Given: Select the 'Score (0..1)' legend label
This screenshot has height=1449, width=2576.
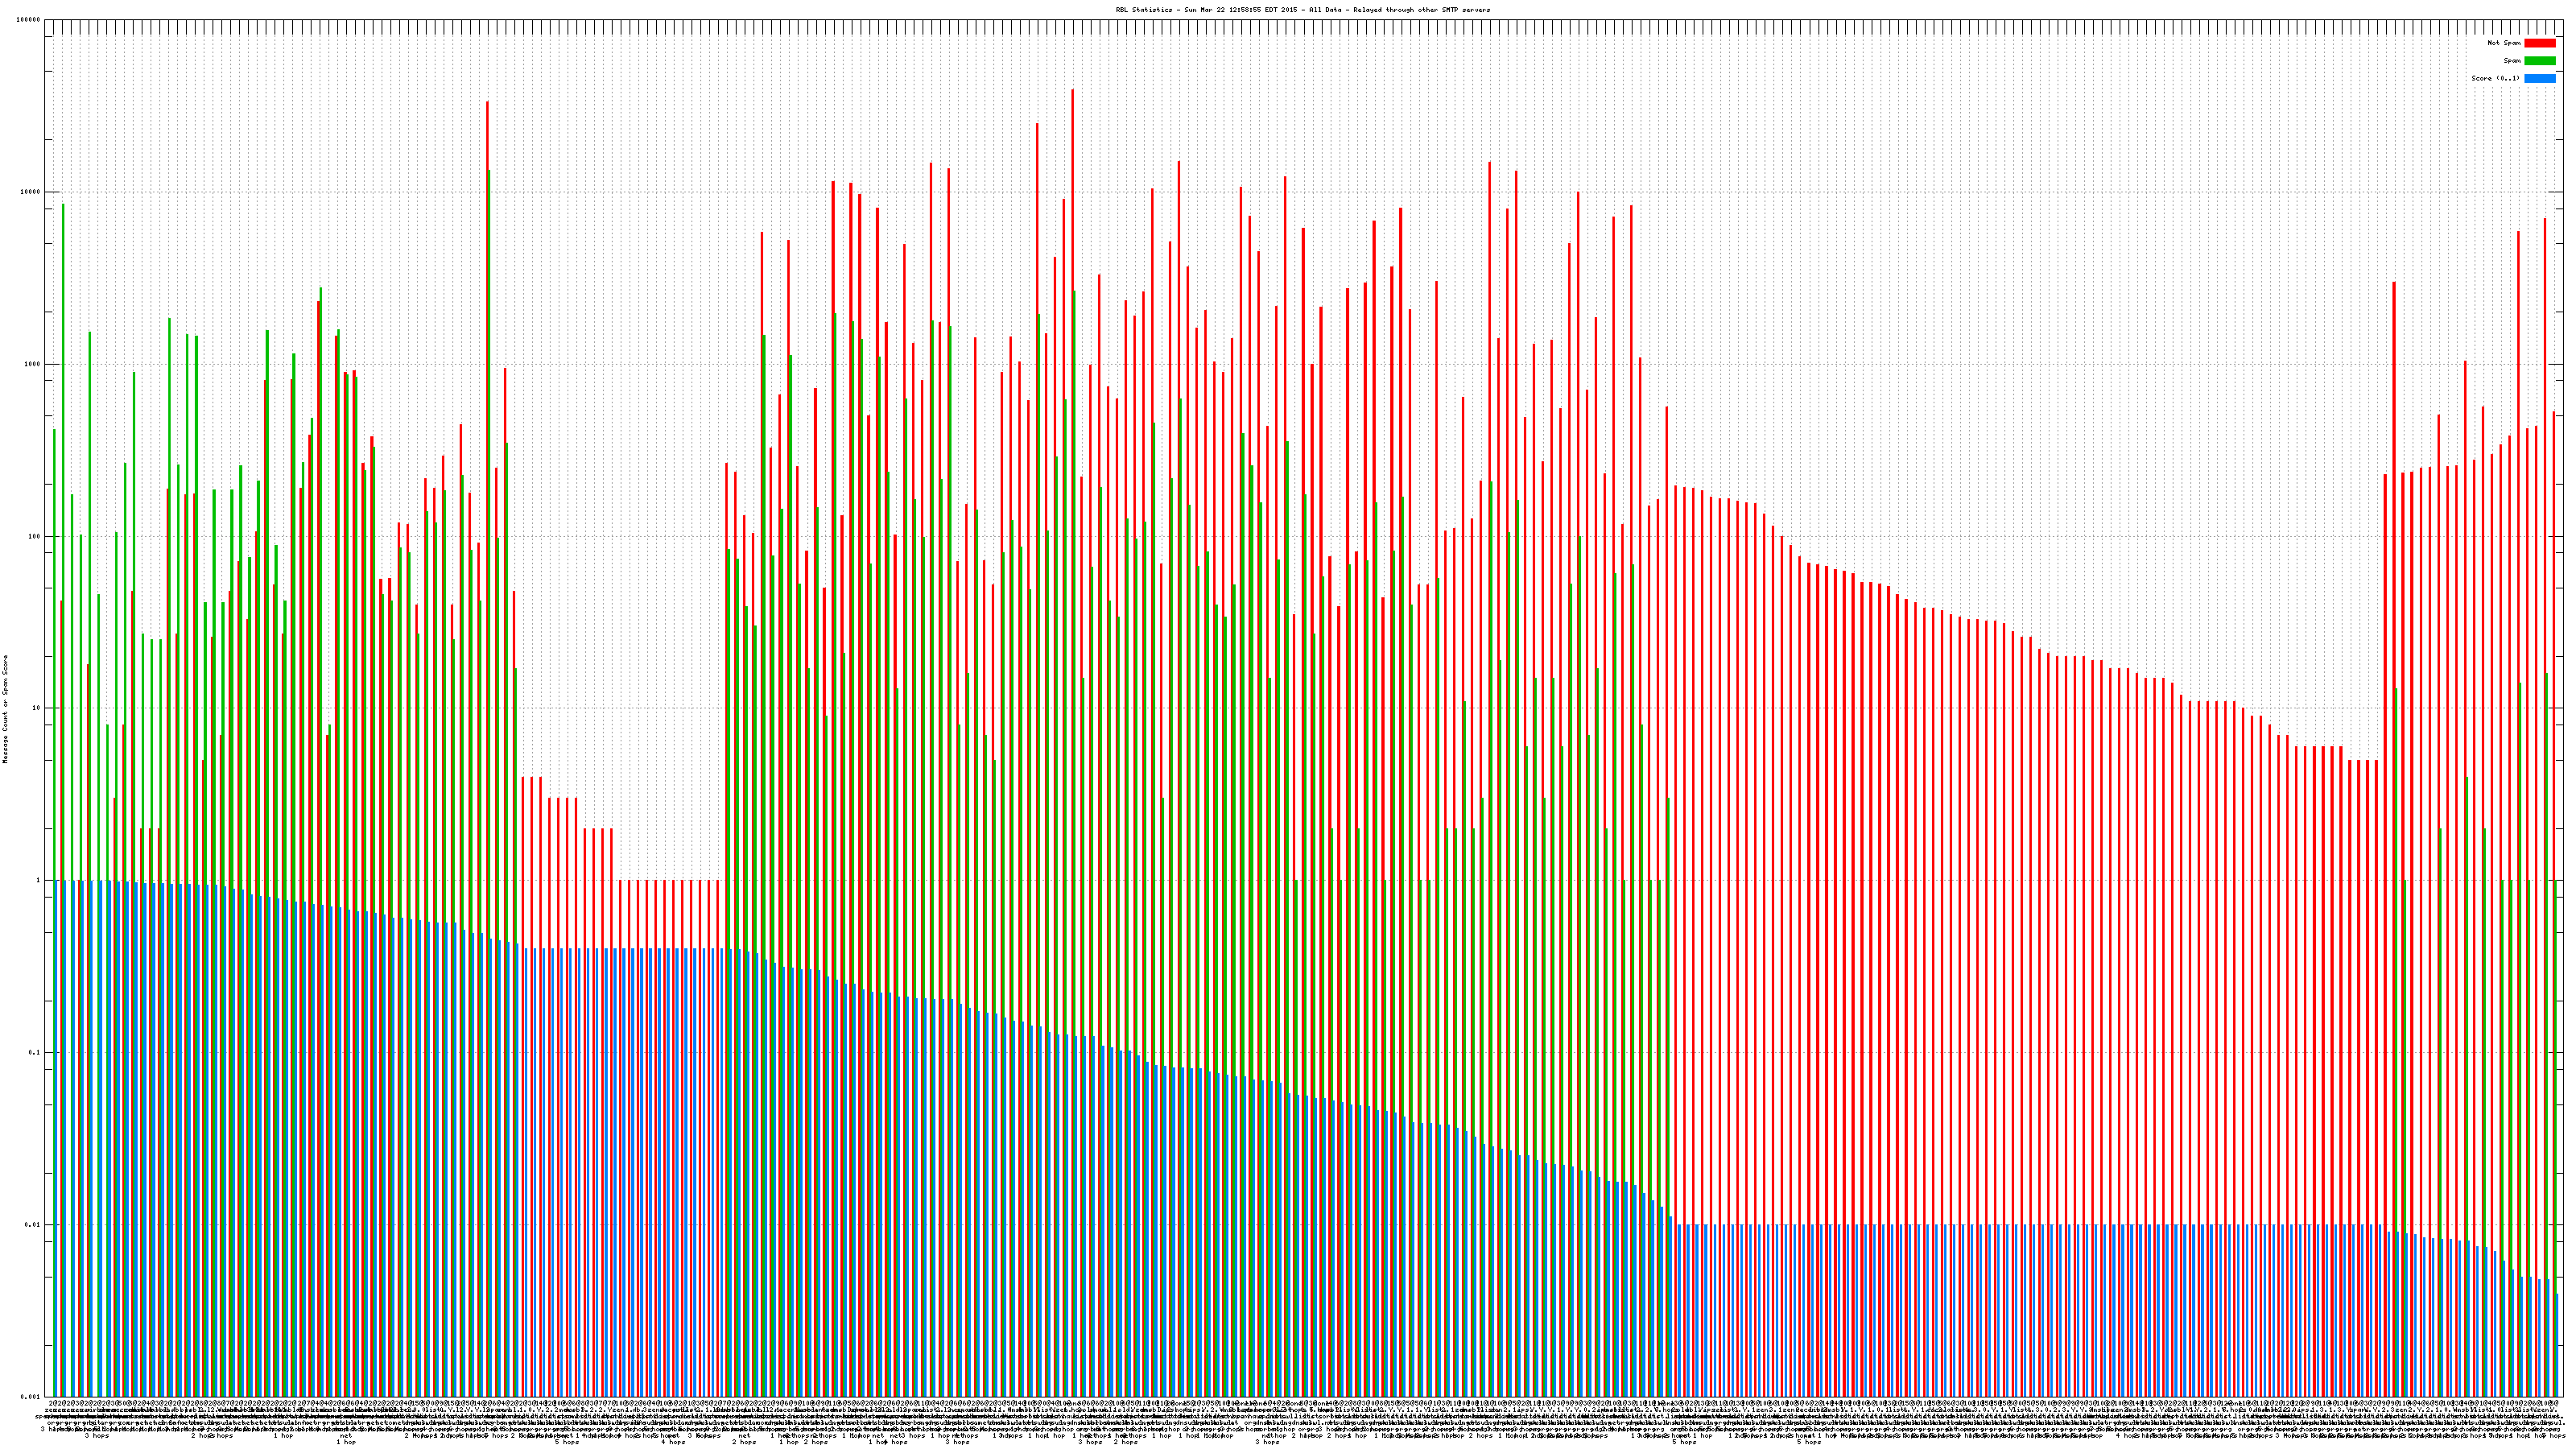Looking at the screenshot, I should point(2496,78).
